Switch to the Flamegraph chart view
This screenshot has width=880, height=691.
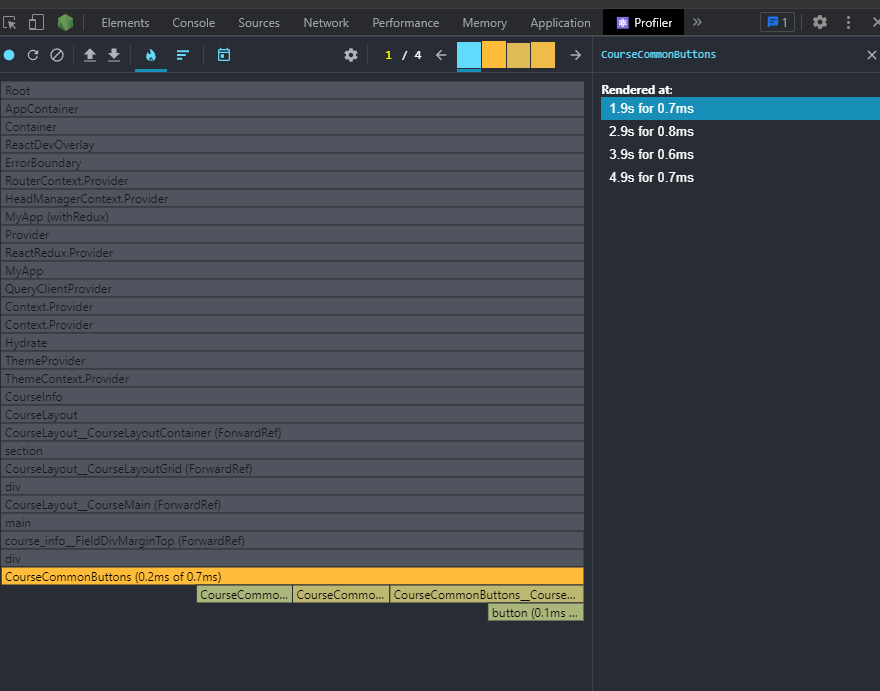click(151, 55)
